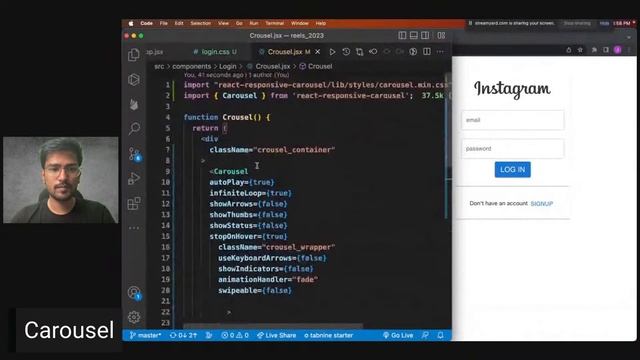Open the Accounts icon in activity bar

(x=134, y=293)
